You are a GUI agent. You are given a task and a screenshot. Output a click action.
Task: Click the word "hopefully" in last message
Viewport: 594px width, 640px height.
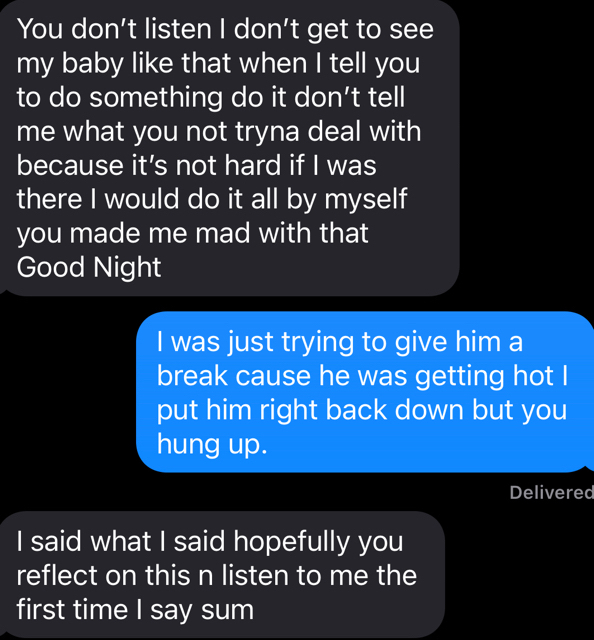point(292,542)
